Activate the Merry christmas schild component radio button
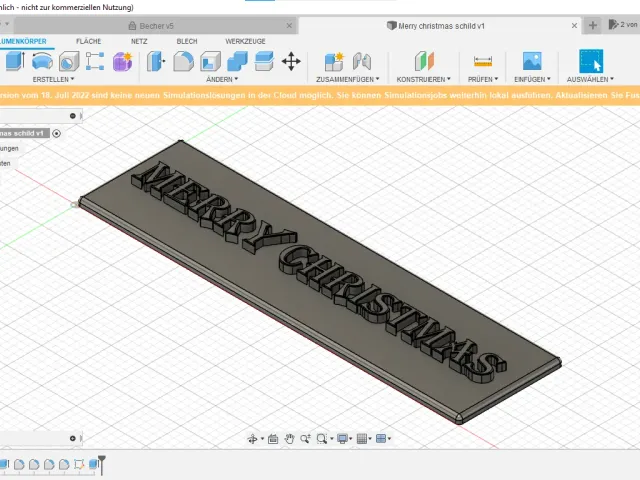640x480 pixels. pos(56,133)
